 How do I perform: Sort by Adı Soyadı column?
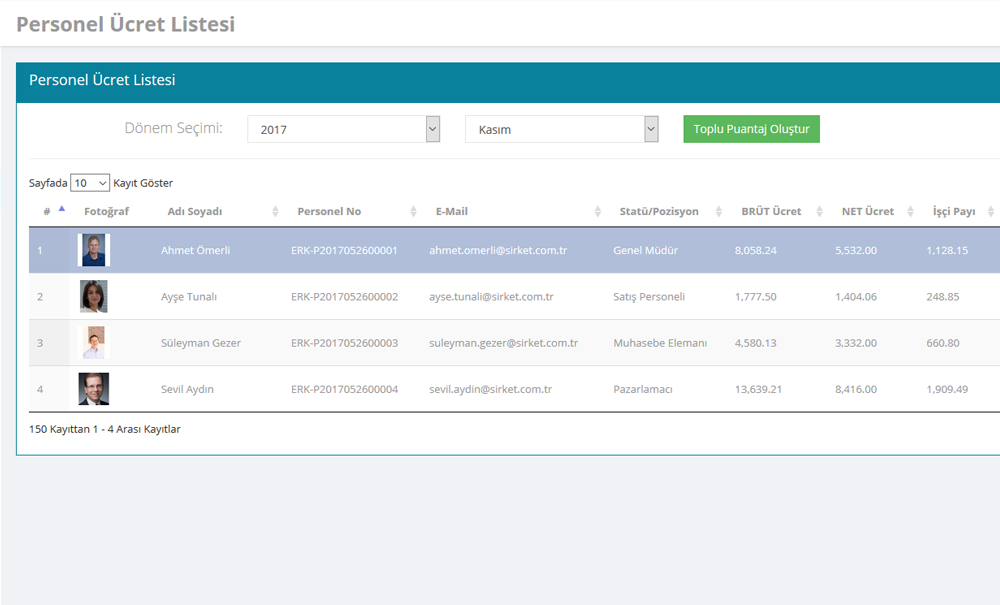pyautogui.click(x=195, y=211)
